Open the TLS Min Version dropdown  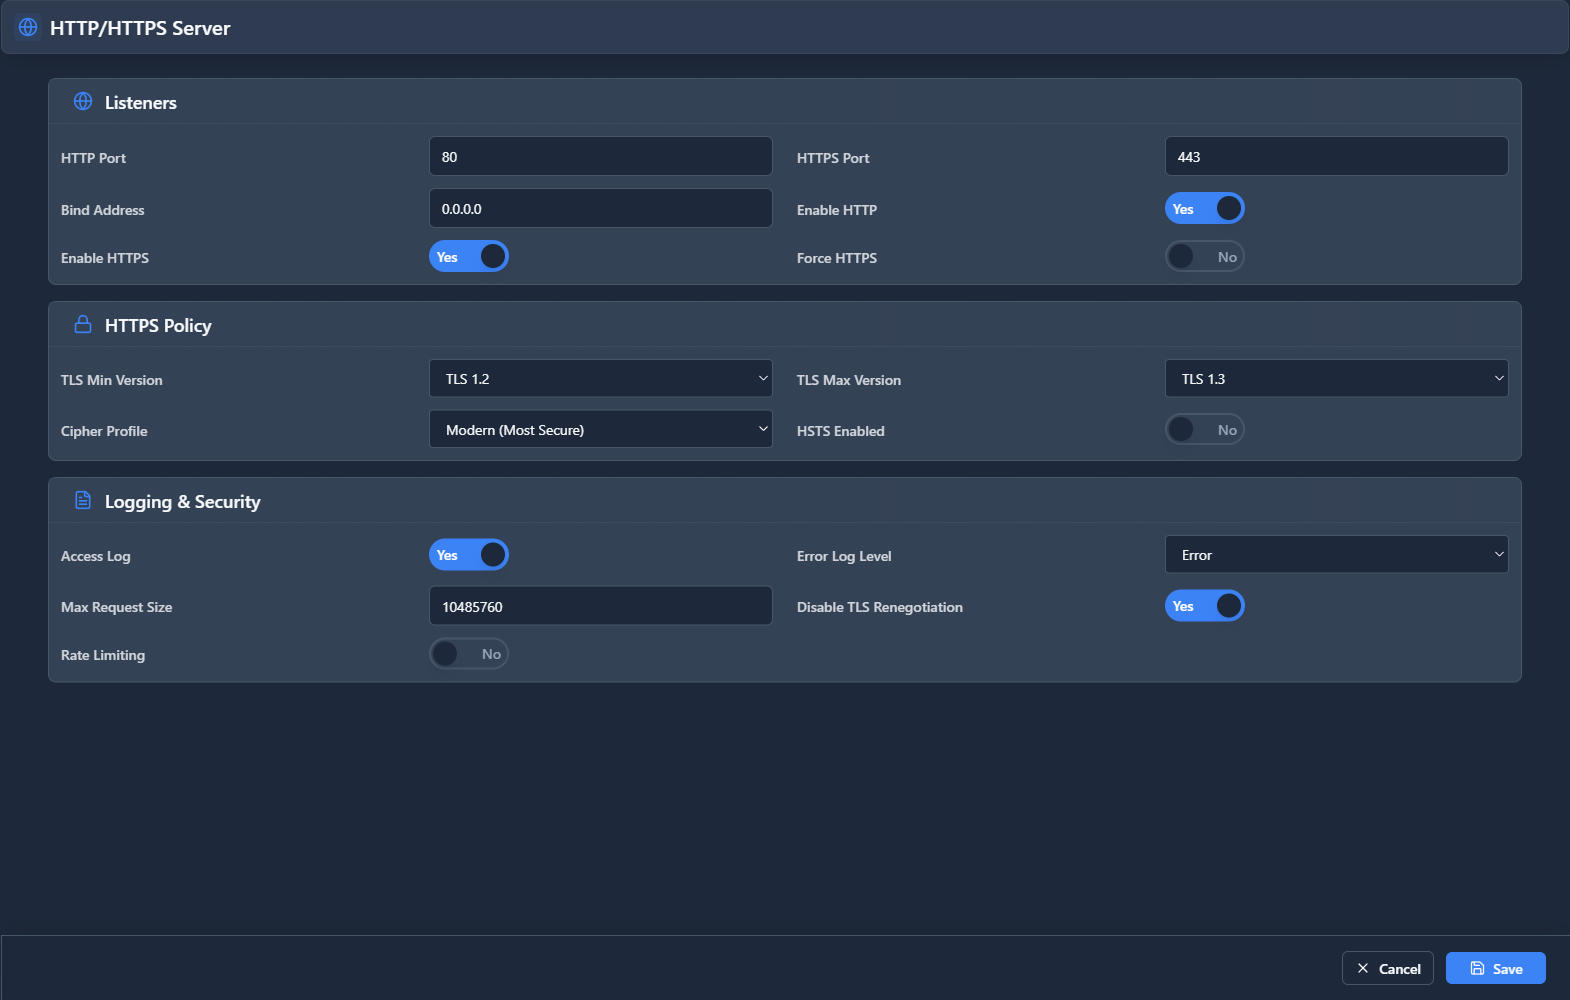[600, 379]
